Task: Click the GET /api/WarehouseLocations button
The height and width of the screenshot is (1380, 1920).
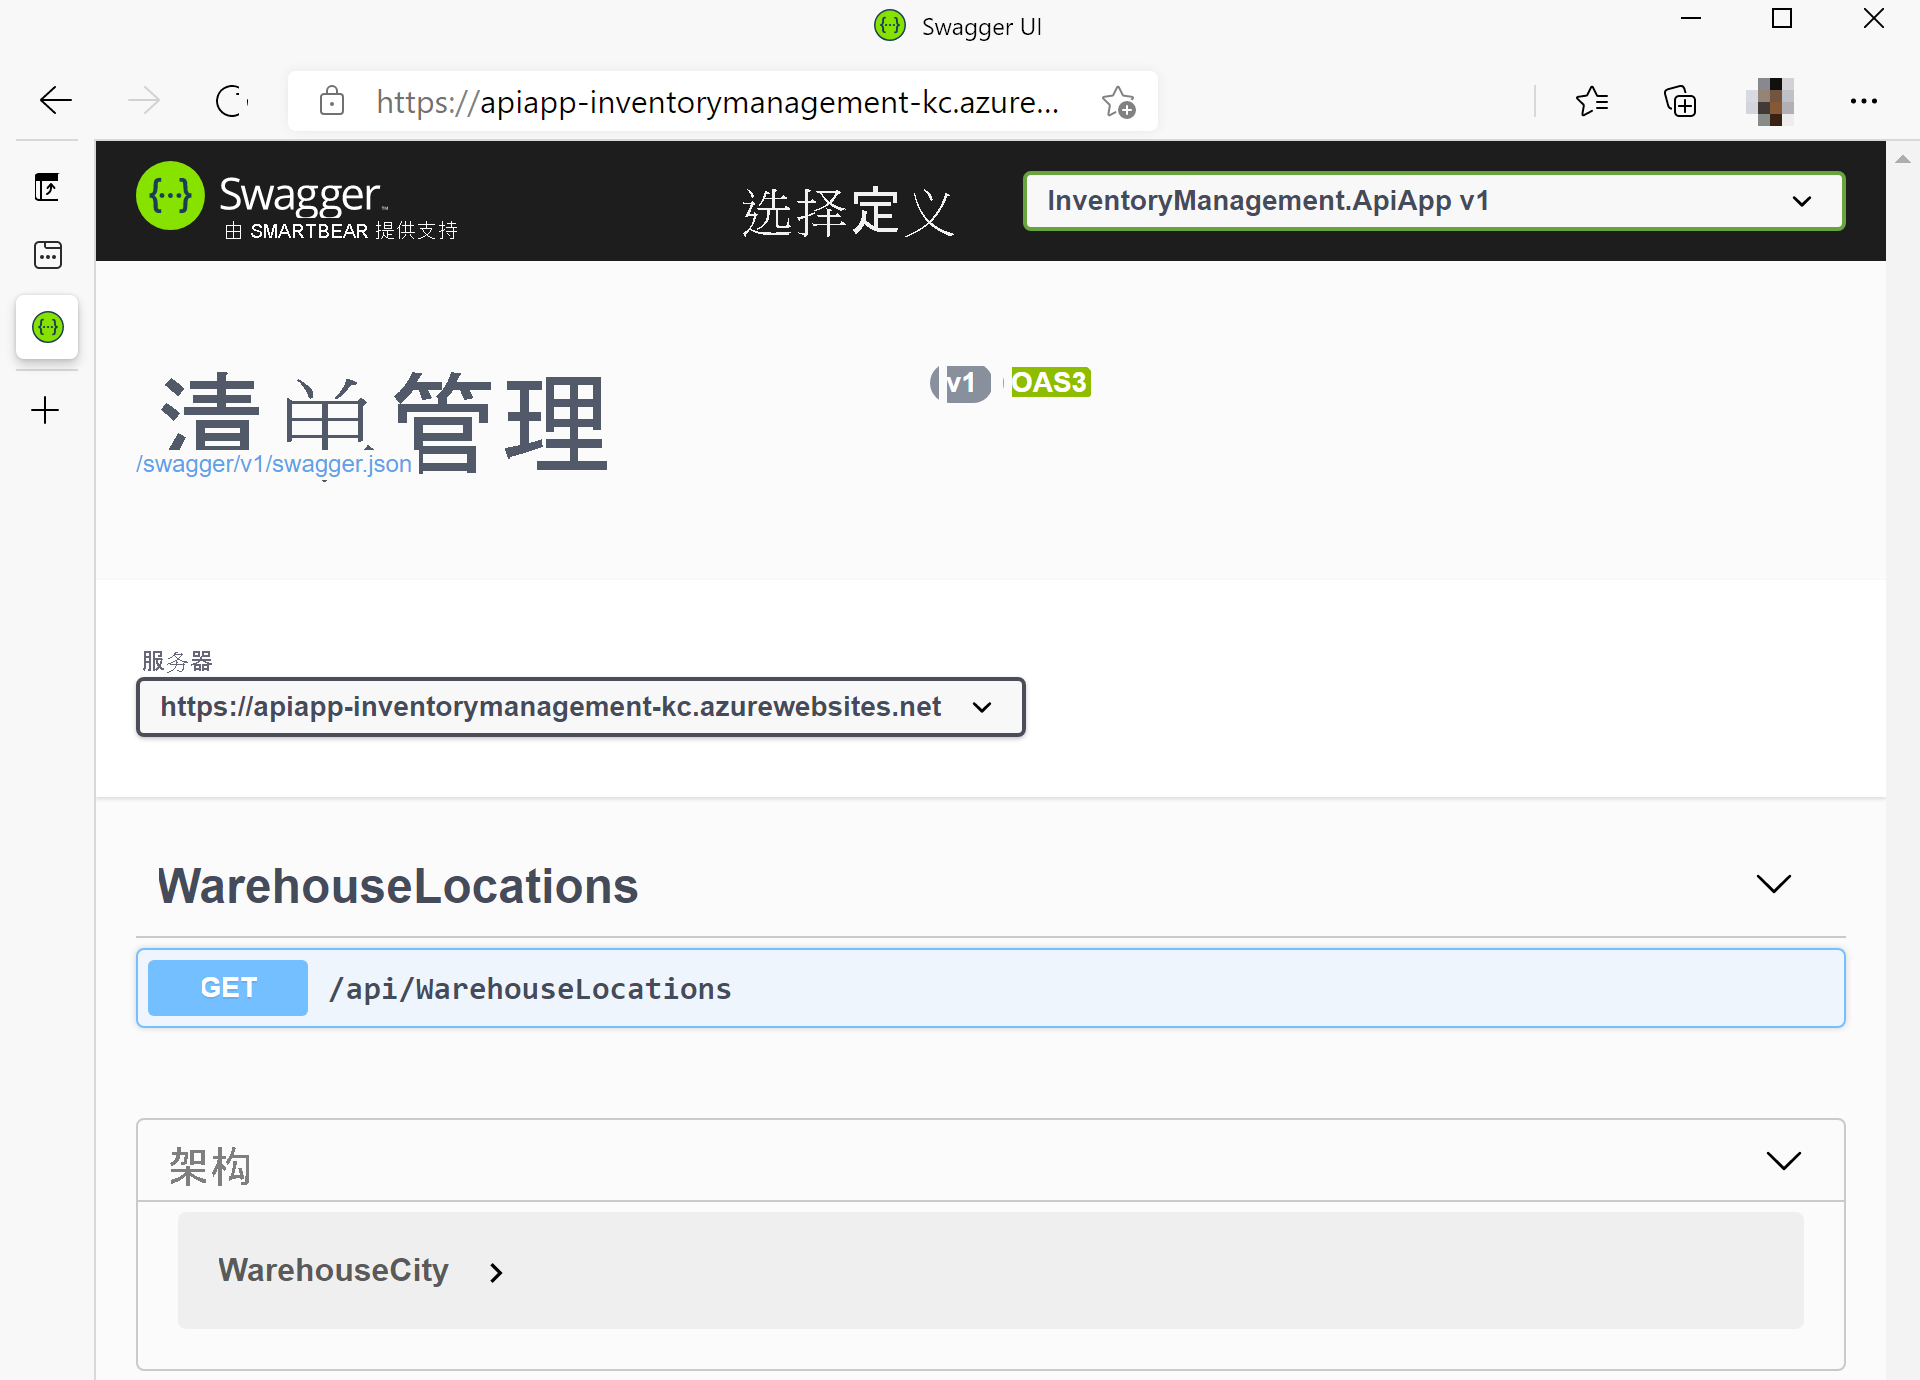Action: pos(991,988)
